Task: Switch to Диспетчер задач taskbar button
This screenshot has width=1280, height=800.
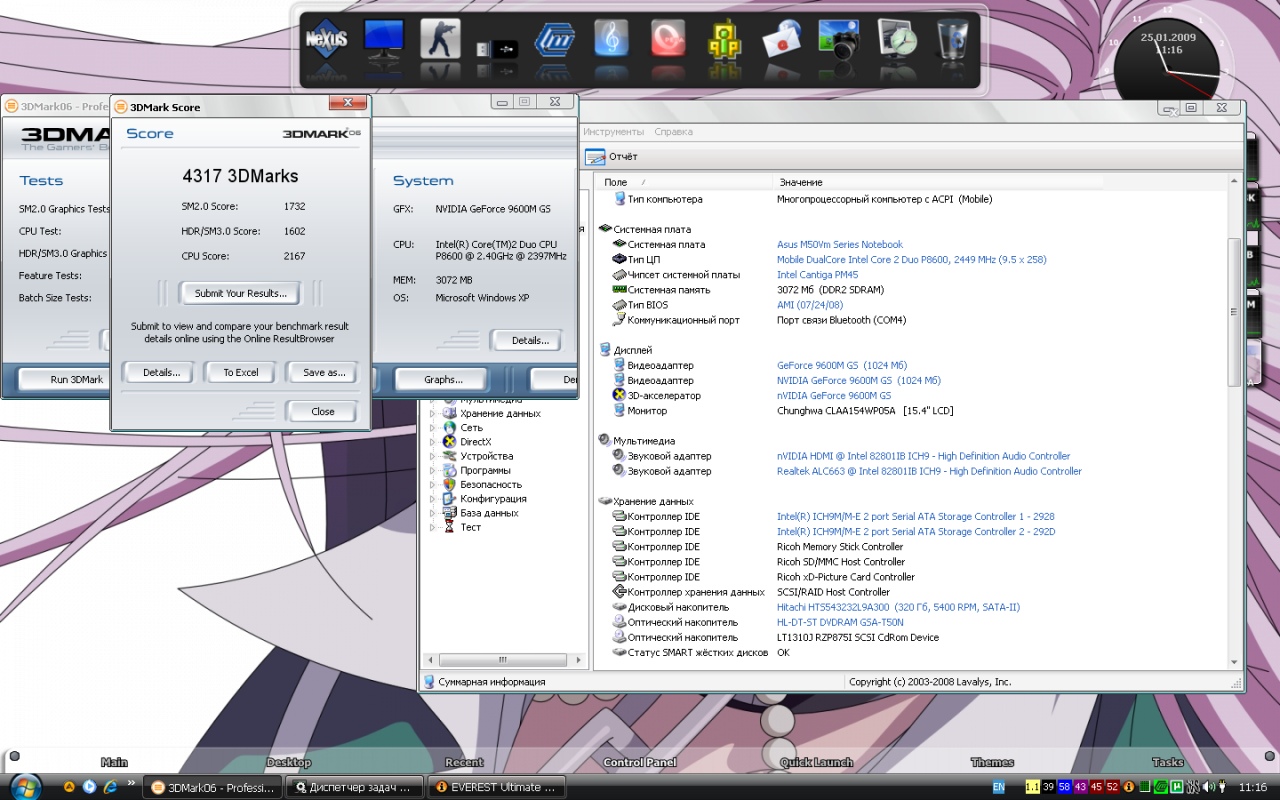Action: 355,787
